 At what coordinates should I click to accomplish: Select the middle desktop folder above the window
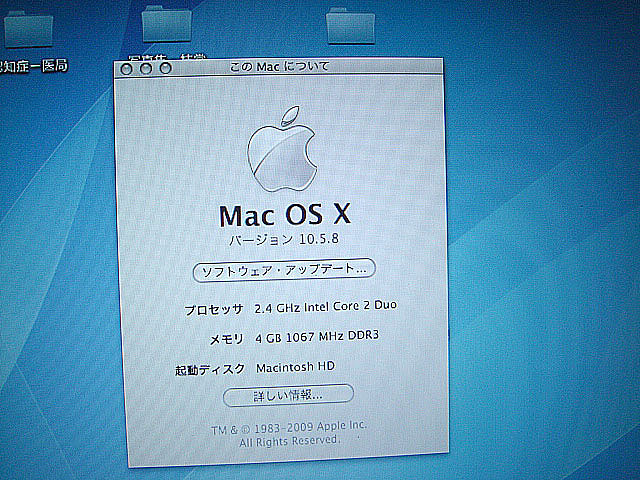[x=167, y=24]
